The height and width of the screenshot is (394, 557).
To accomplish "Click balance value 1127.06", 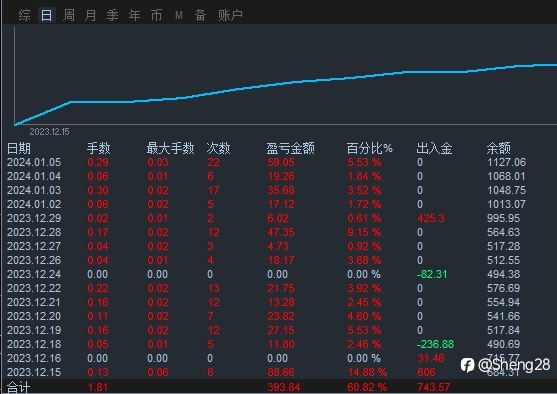I will tap(507, 162).
